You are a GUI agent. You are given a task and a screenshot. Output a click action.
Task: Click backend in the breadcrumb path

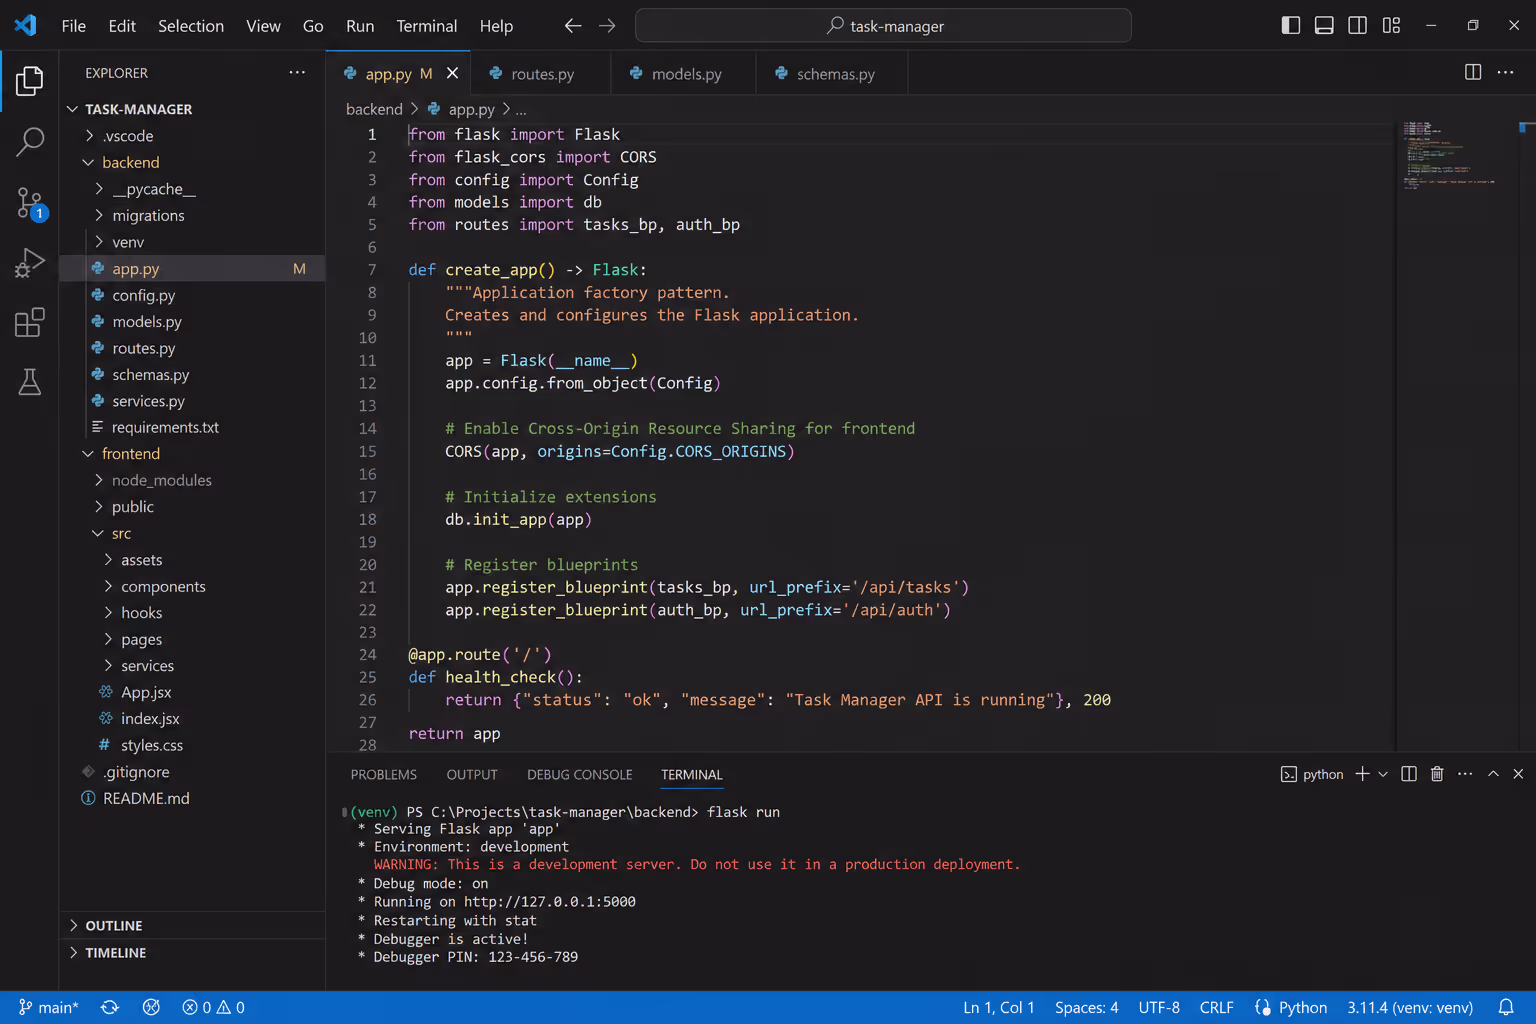[x=374, y=109]
